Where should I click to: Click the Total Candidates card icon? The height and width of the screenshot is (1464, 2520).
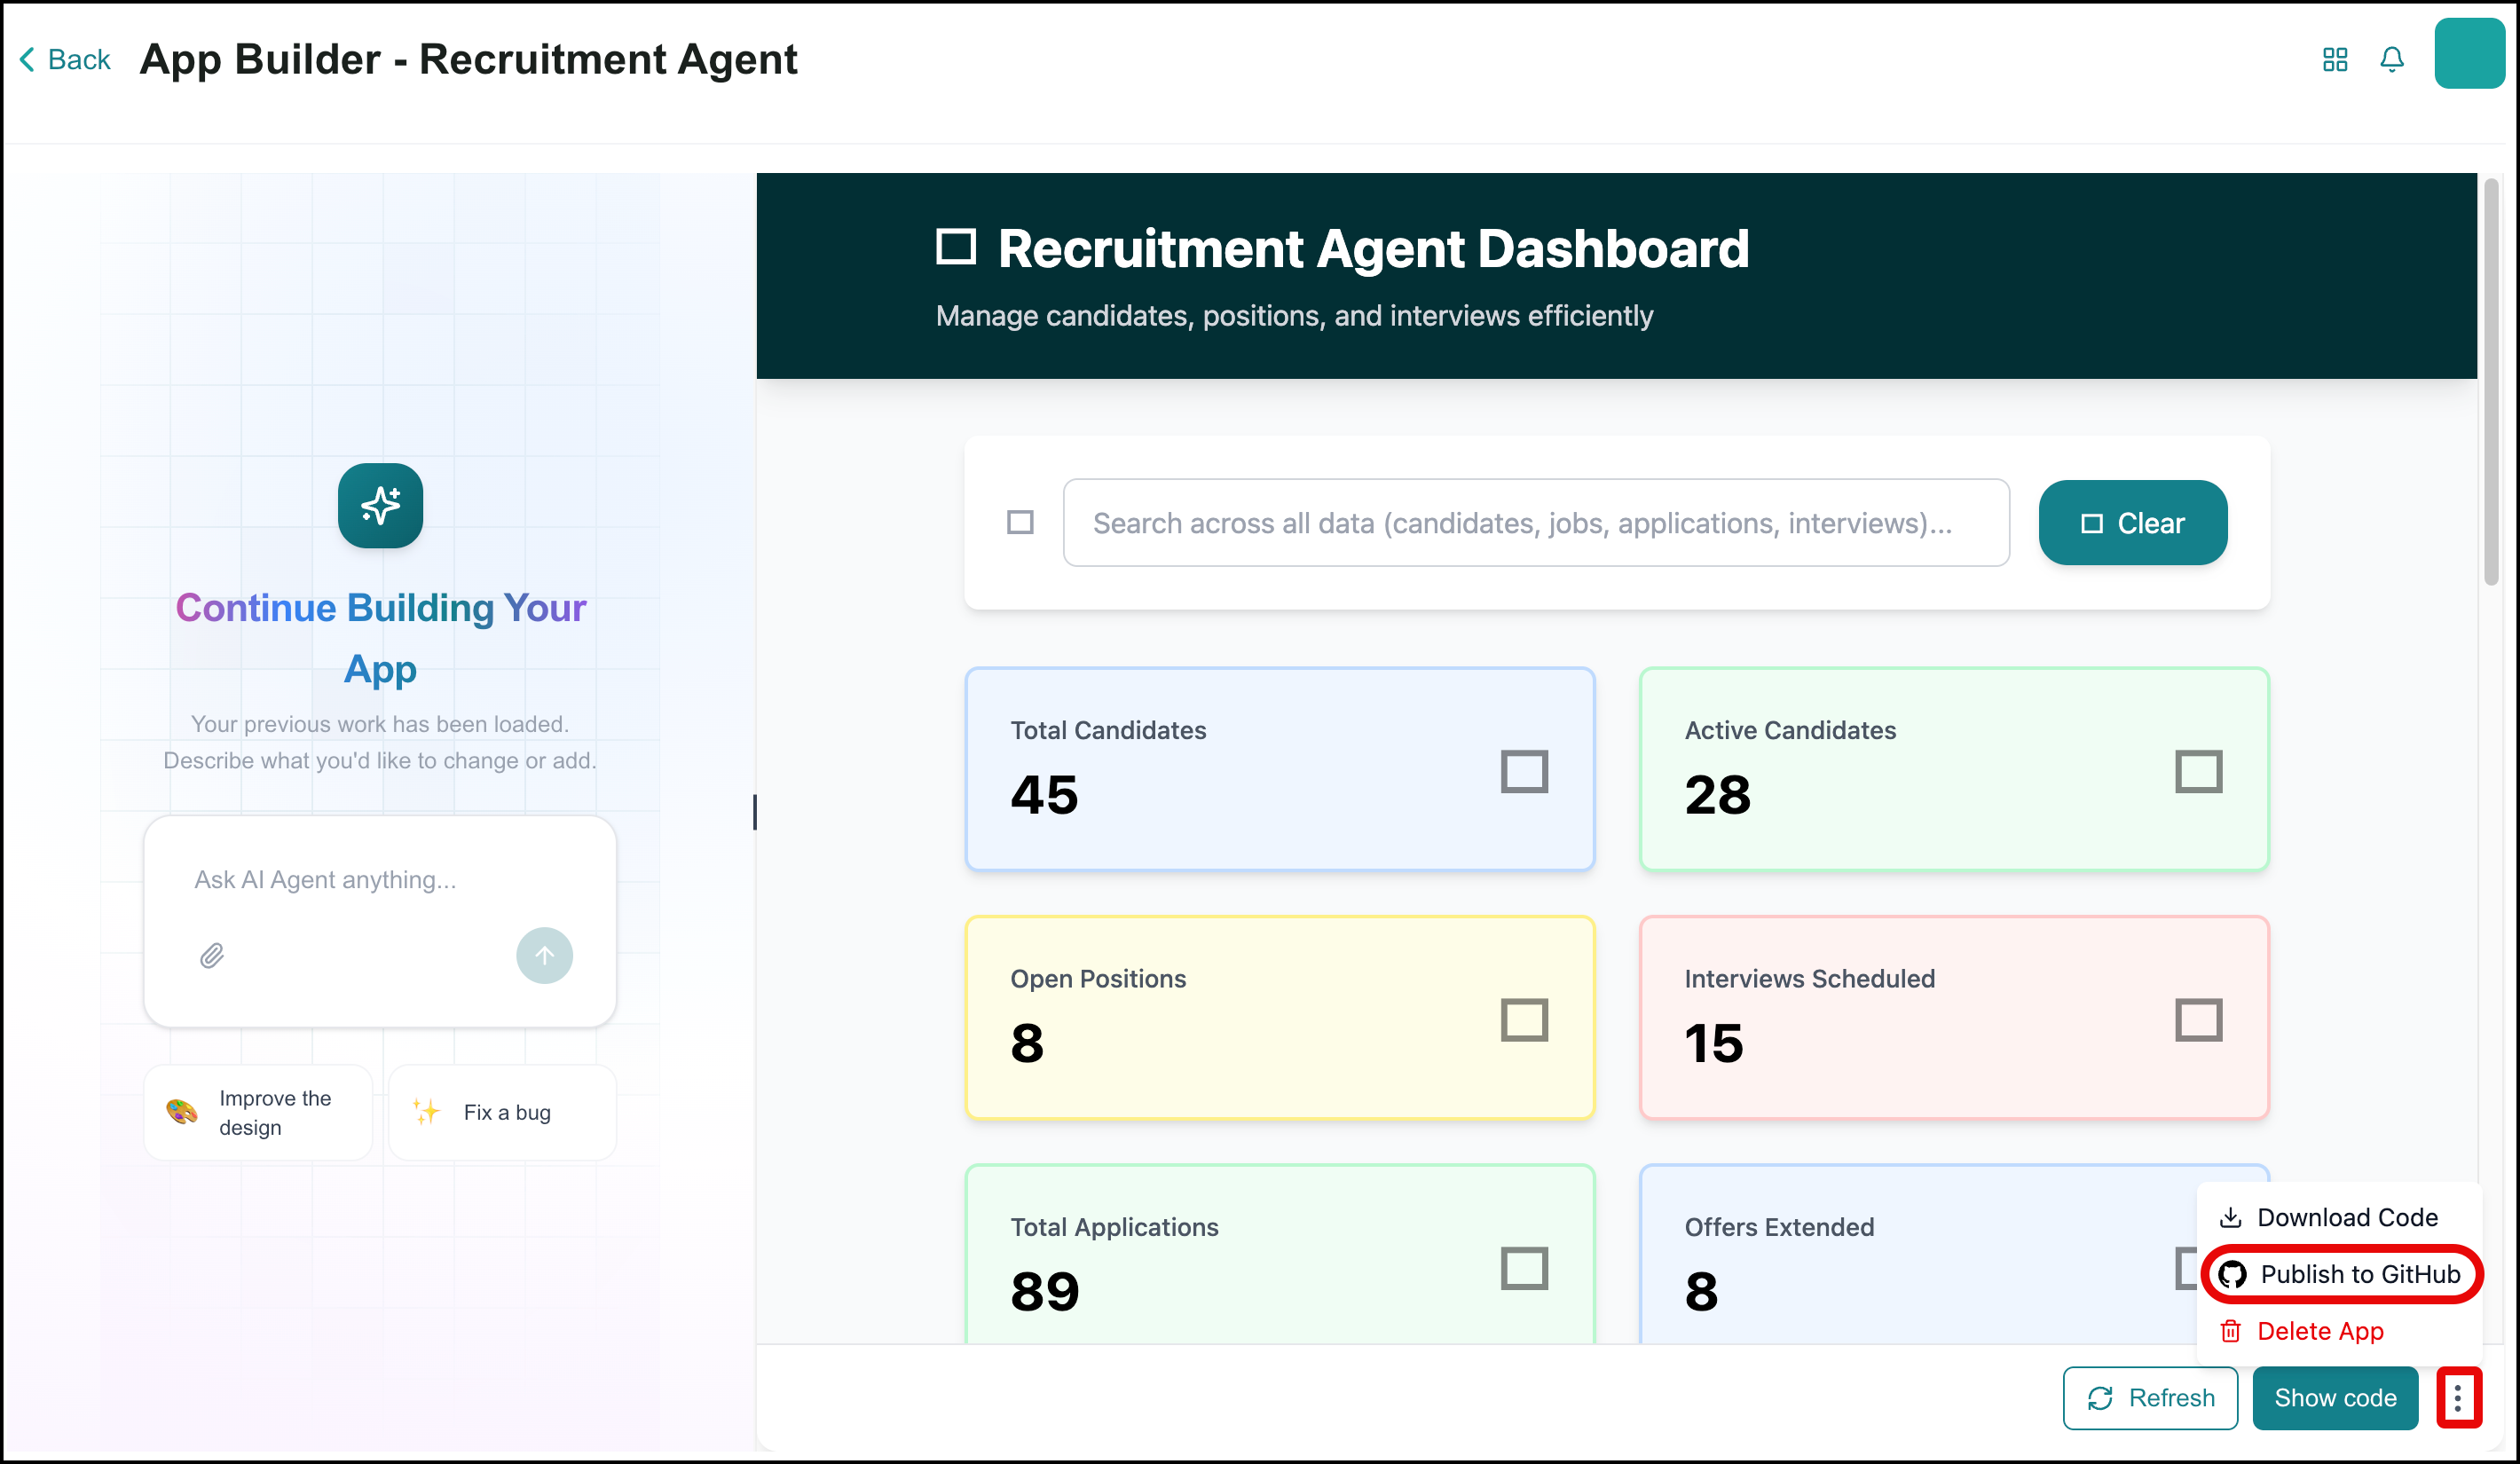tap(1524, 771)
